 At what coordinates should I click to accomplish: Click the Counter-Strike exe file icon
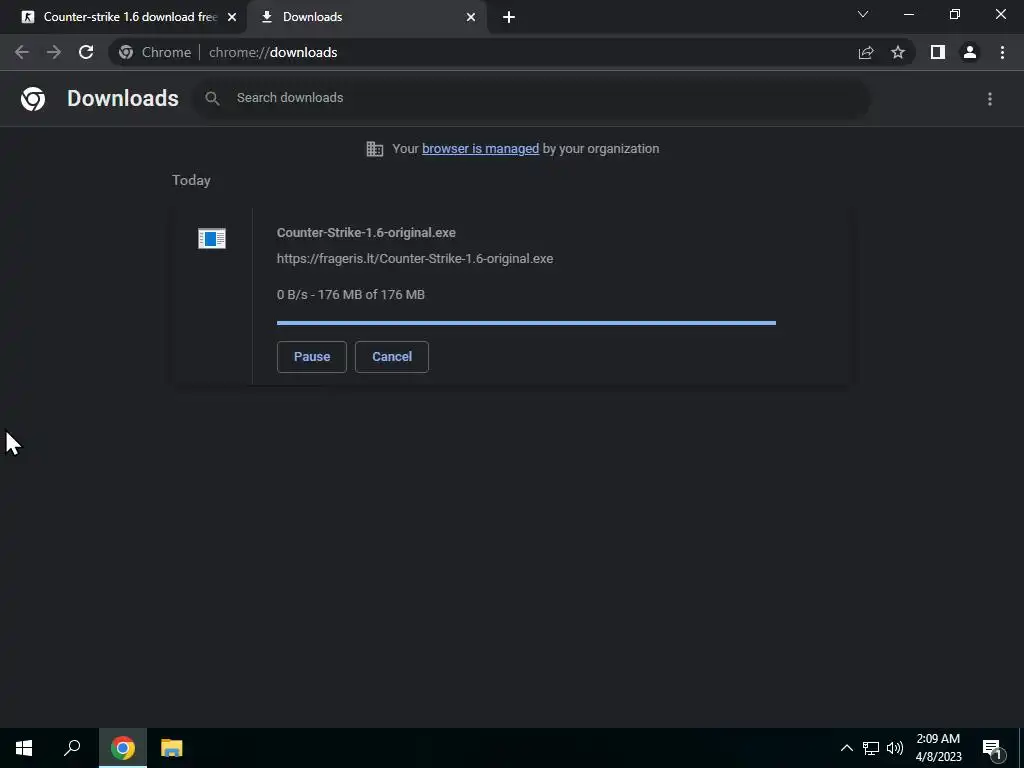tap(212, 238)
